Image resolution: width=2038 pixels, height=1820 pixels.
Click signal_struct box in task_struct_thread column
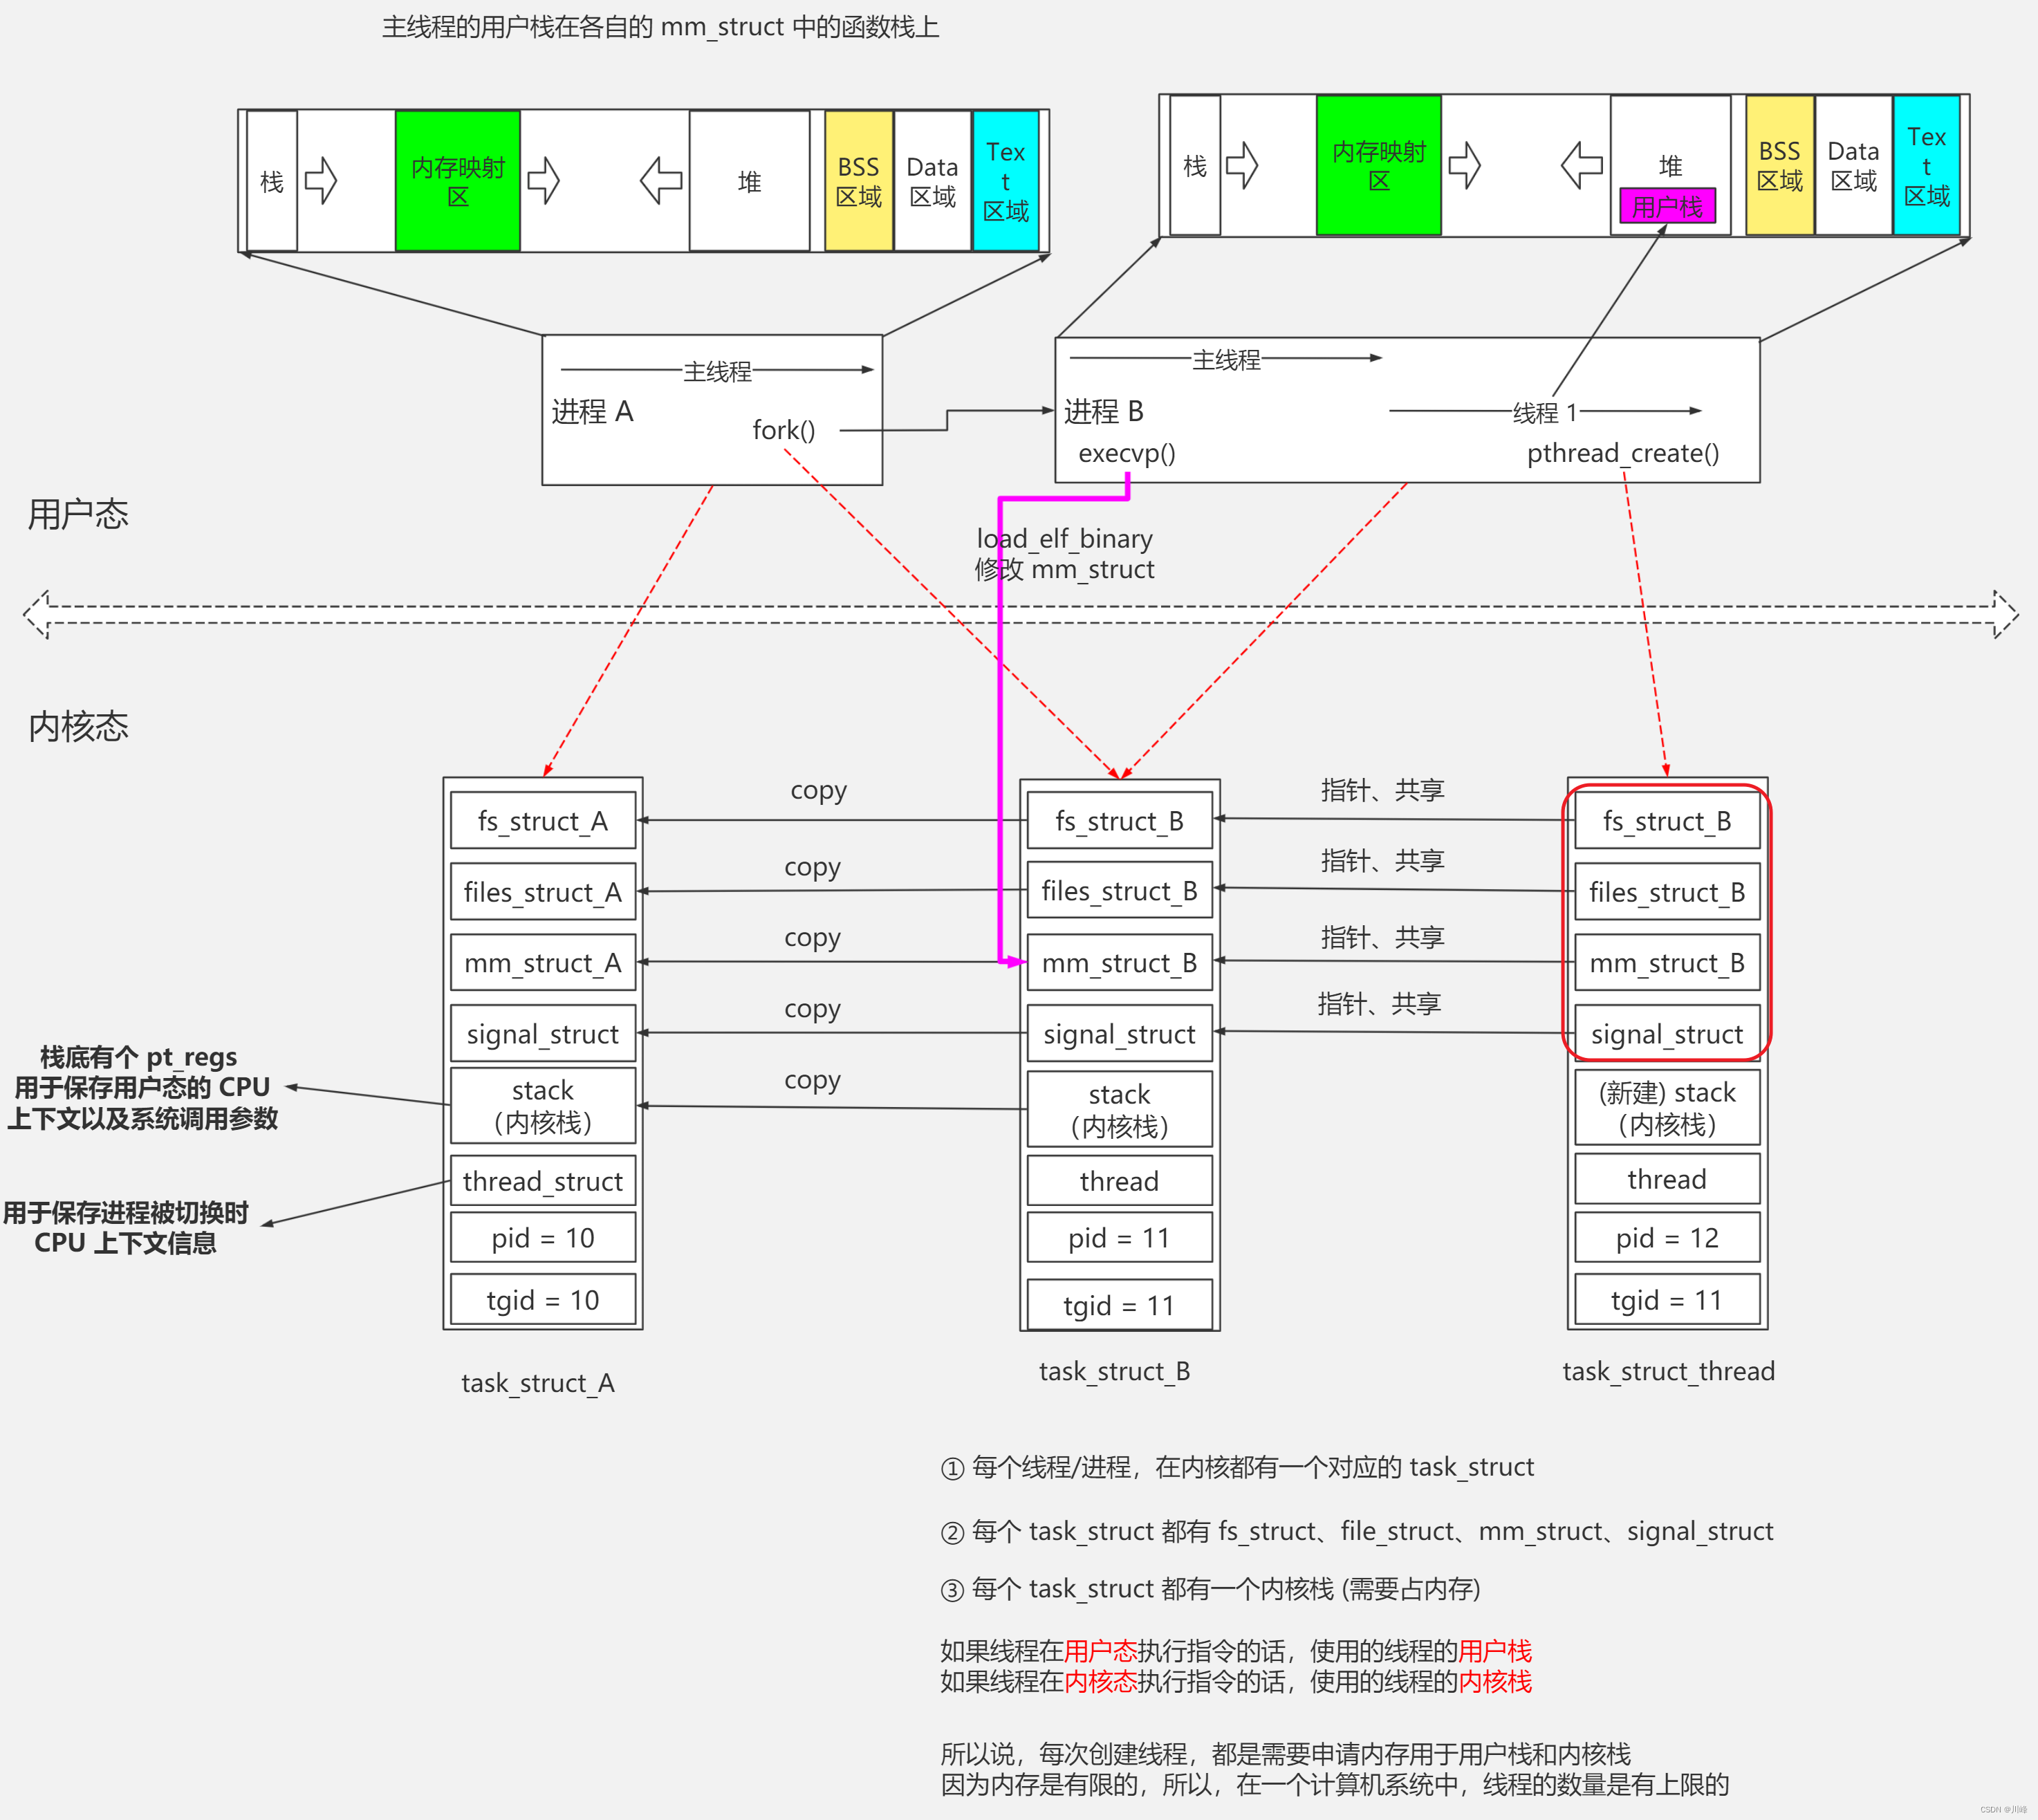[1667, 1034]
